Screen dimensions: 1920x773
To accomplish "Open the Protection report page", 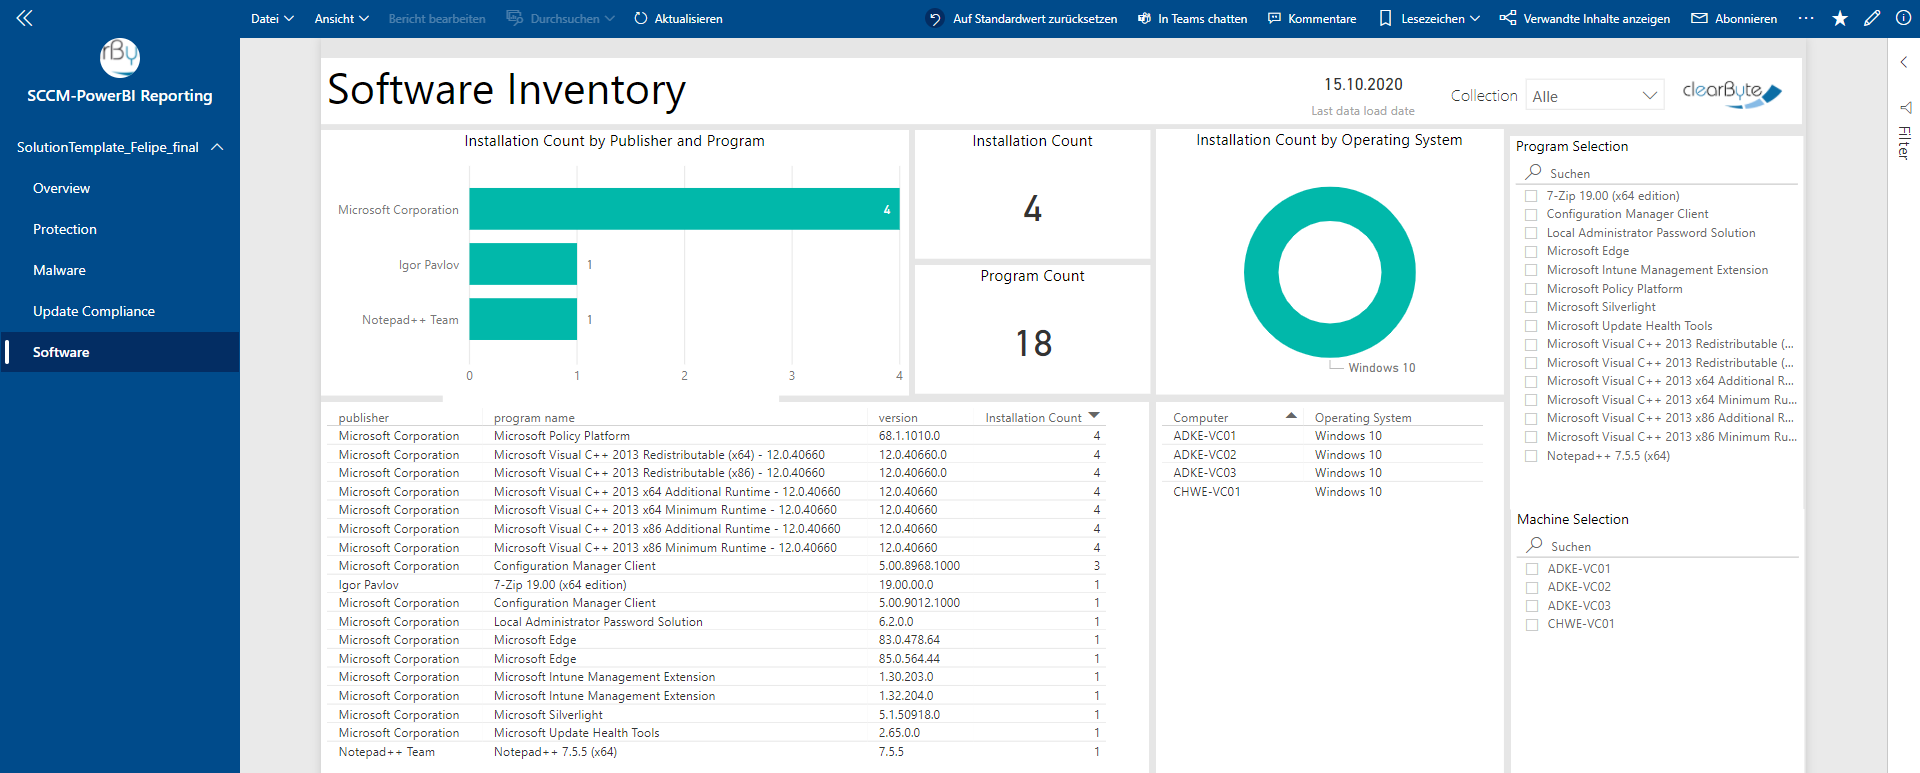I will [65, 229].
